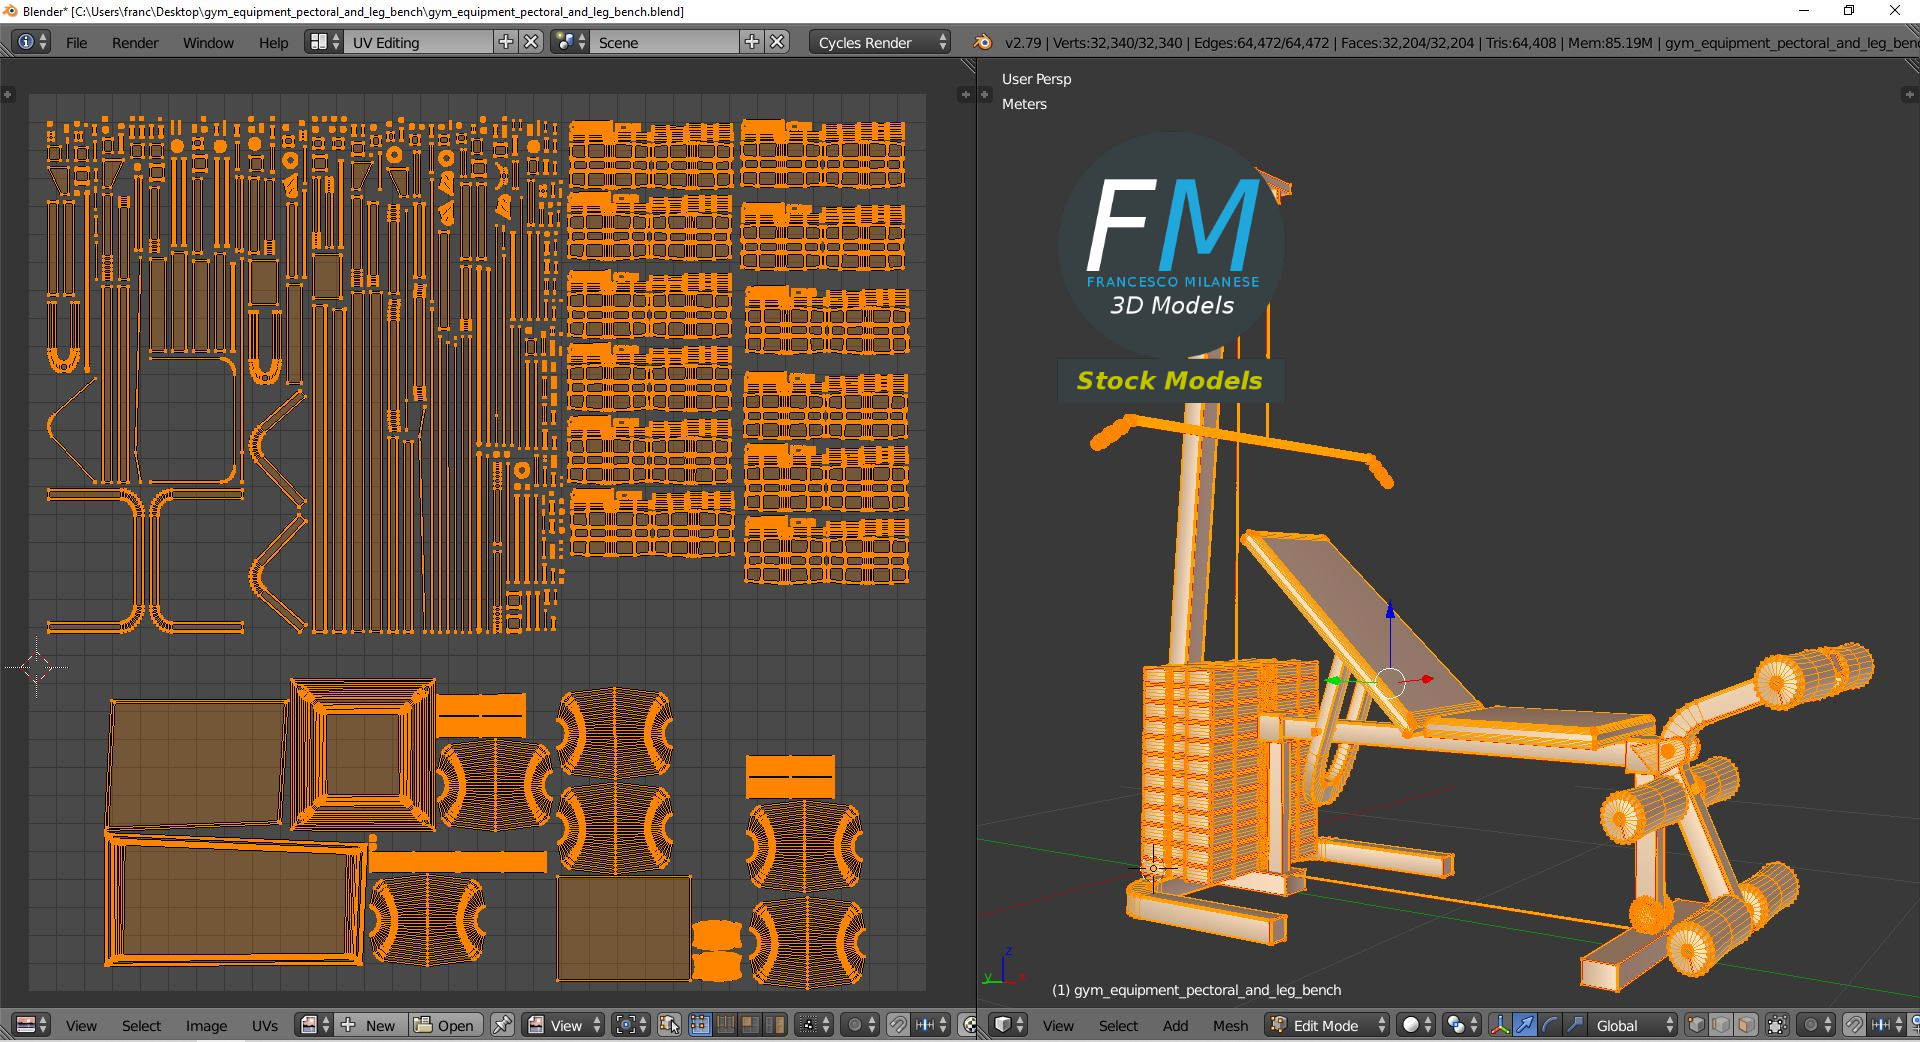Screen dimensions: 1920x1042
Task: Enable UV island selection mode
Action: point(775,1025)
